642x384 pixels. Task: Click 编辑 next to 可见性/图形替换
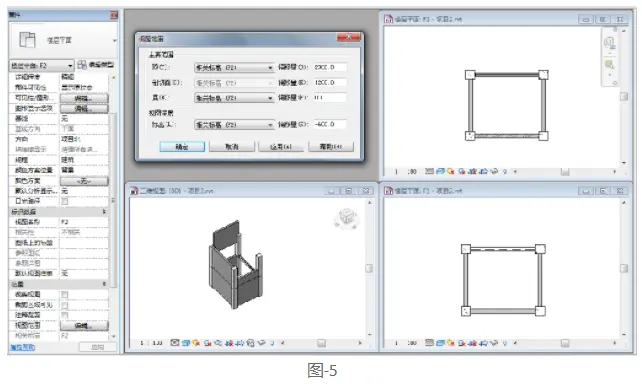(x=84, y=98)
